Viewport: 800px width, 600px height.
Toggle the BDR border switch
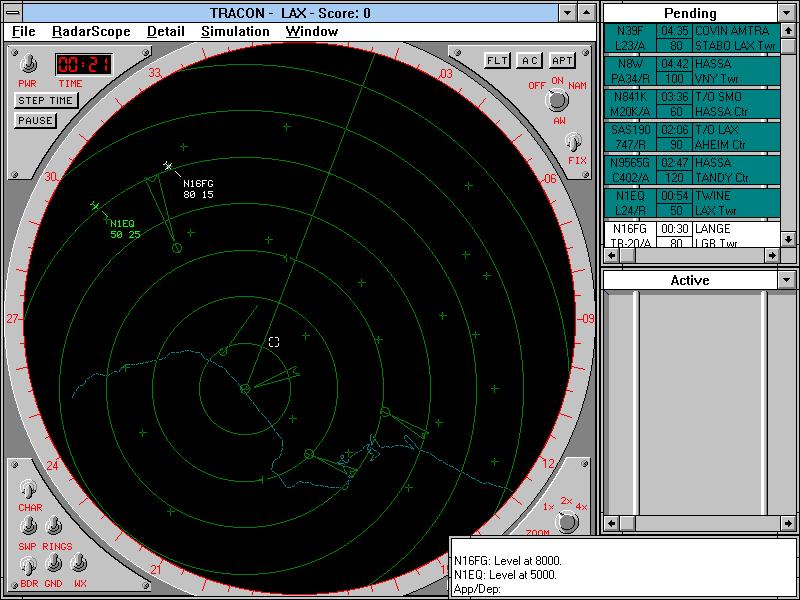(29, 564)
